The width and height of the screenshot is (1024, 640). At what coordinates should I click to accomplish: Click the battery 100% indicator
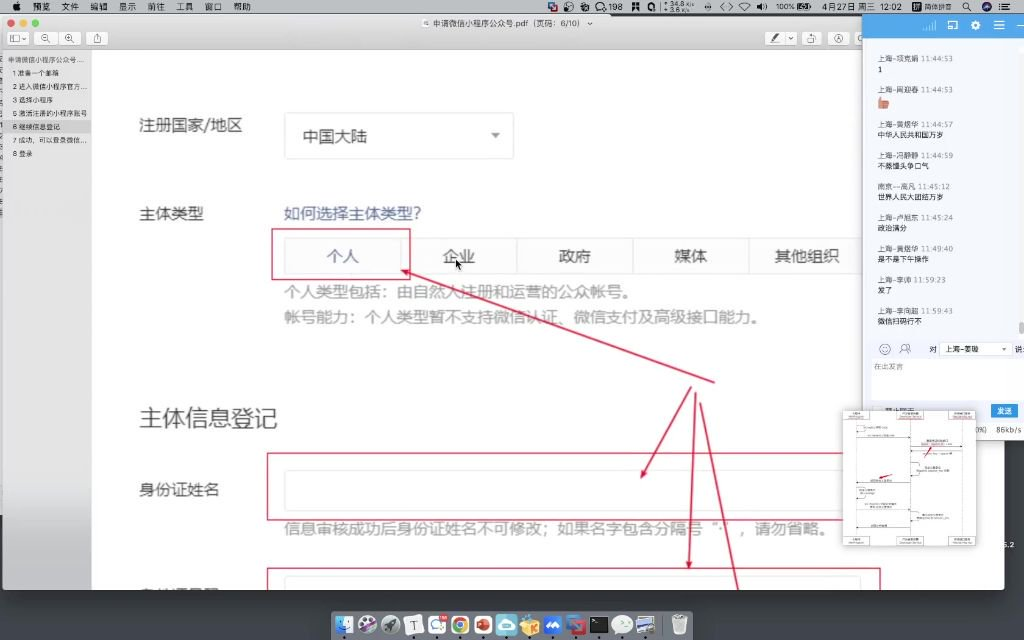click(793, 7)
